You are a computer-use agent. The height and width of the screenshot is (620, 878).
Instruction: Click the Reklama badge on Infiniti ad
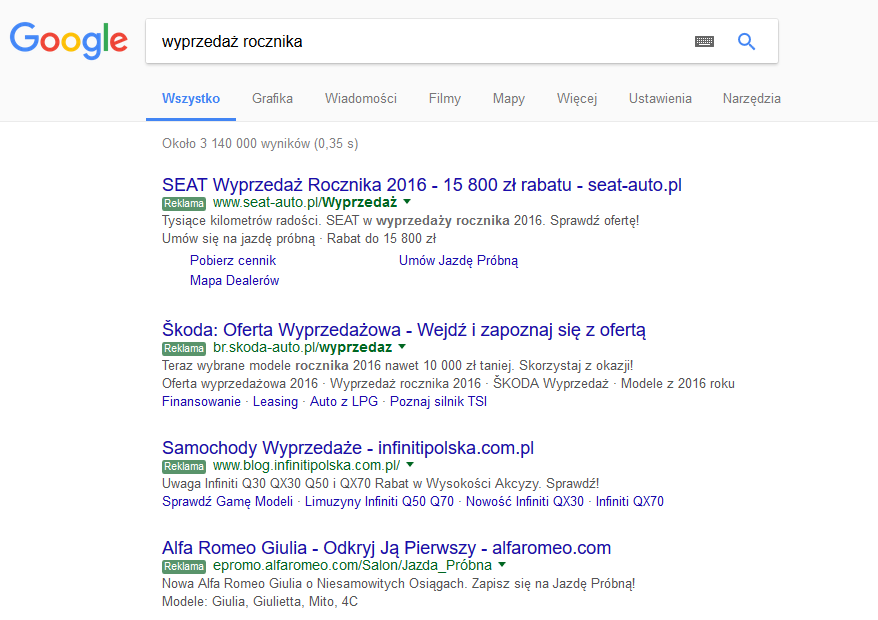[184, 467]
